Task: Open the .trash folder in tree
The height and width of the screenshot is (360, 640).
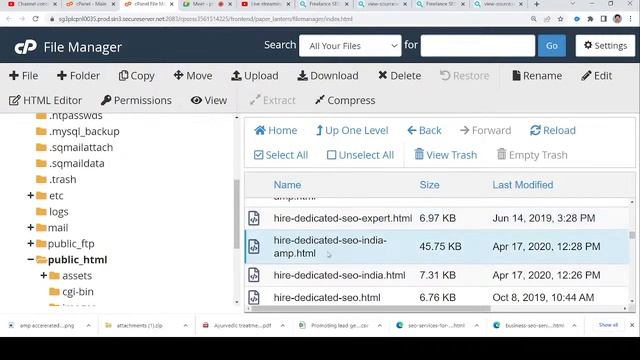Action: (x=56, y=179)
